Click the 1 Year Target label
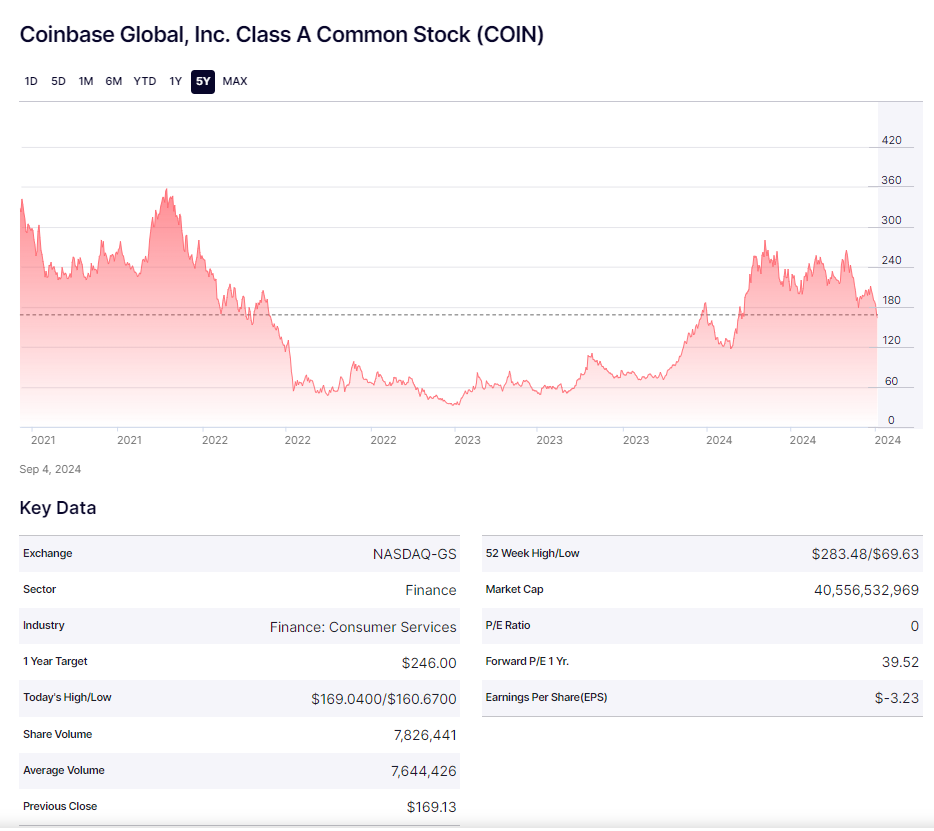 coord(55,661)
